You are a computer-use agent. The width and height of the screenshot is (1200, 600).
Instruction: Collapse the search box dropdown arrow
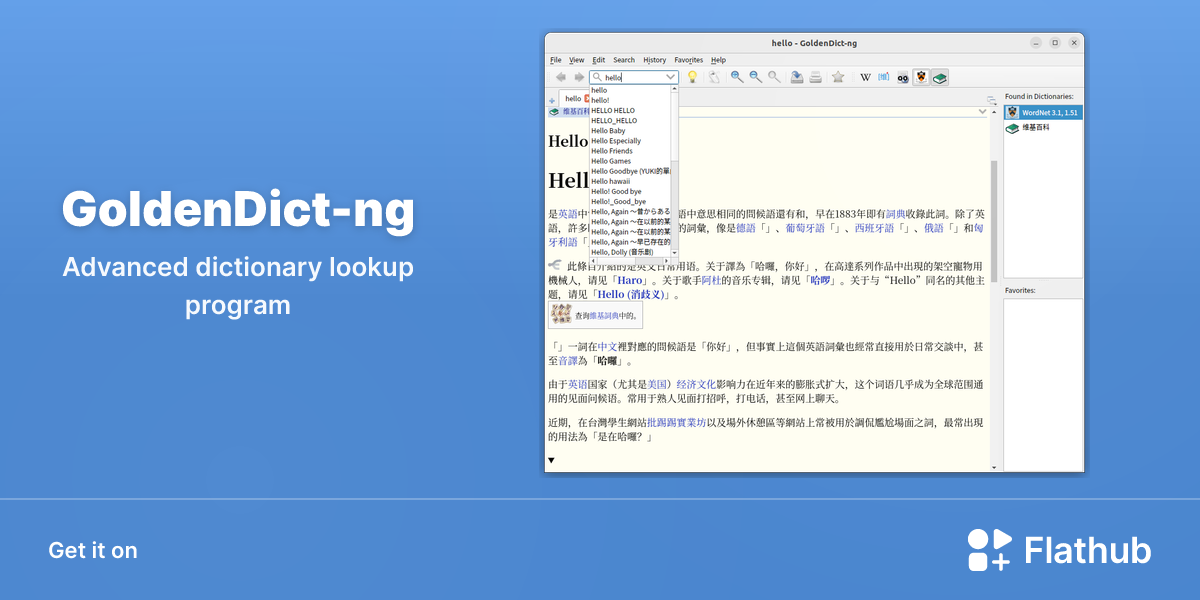[x=671, y=77]
